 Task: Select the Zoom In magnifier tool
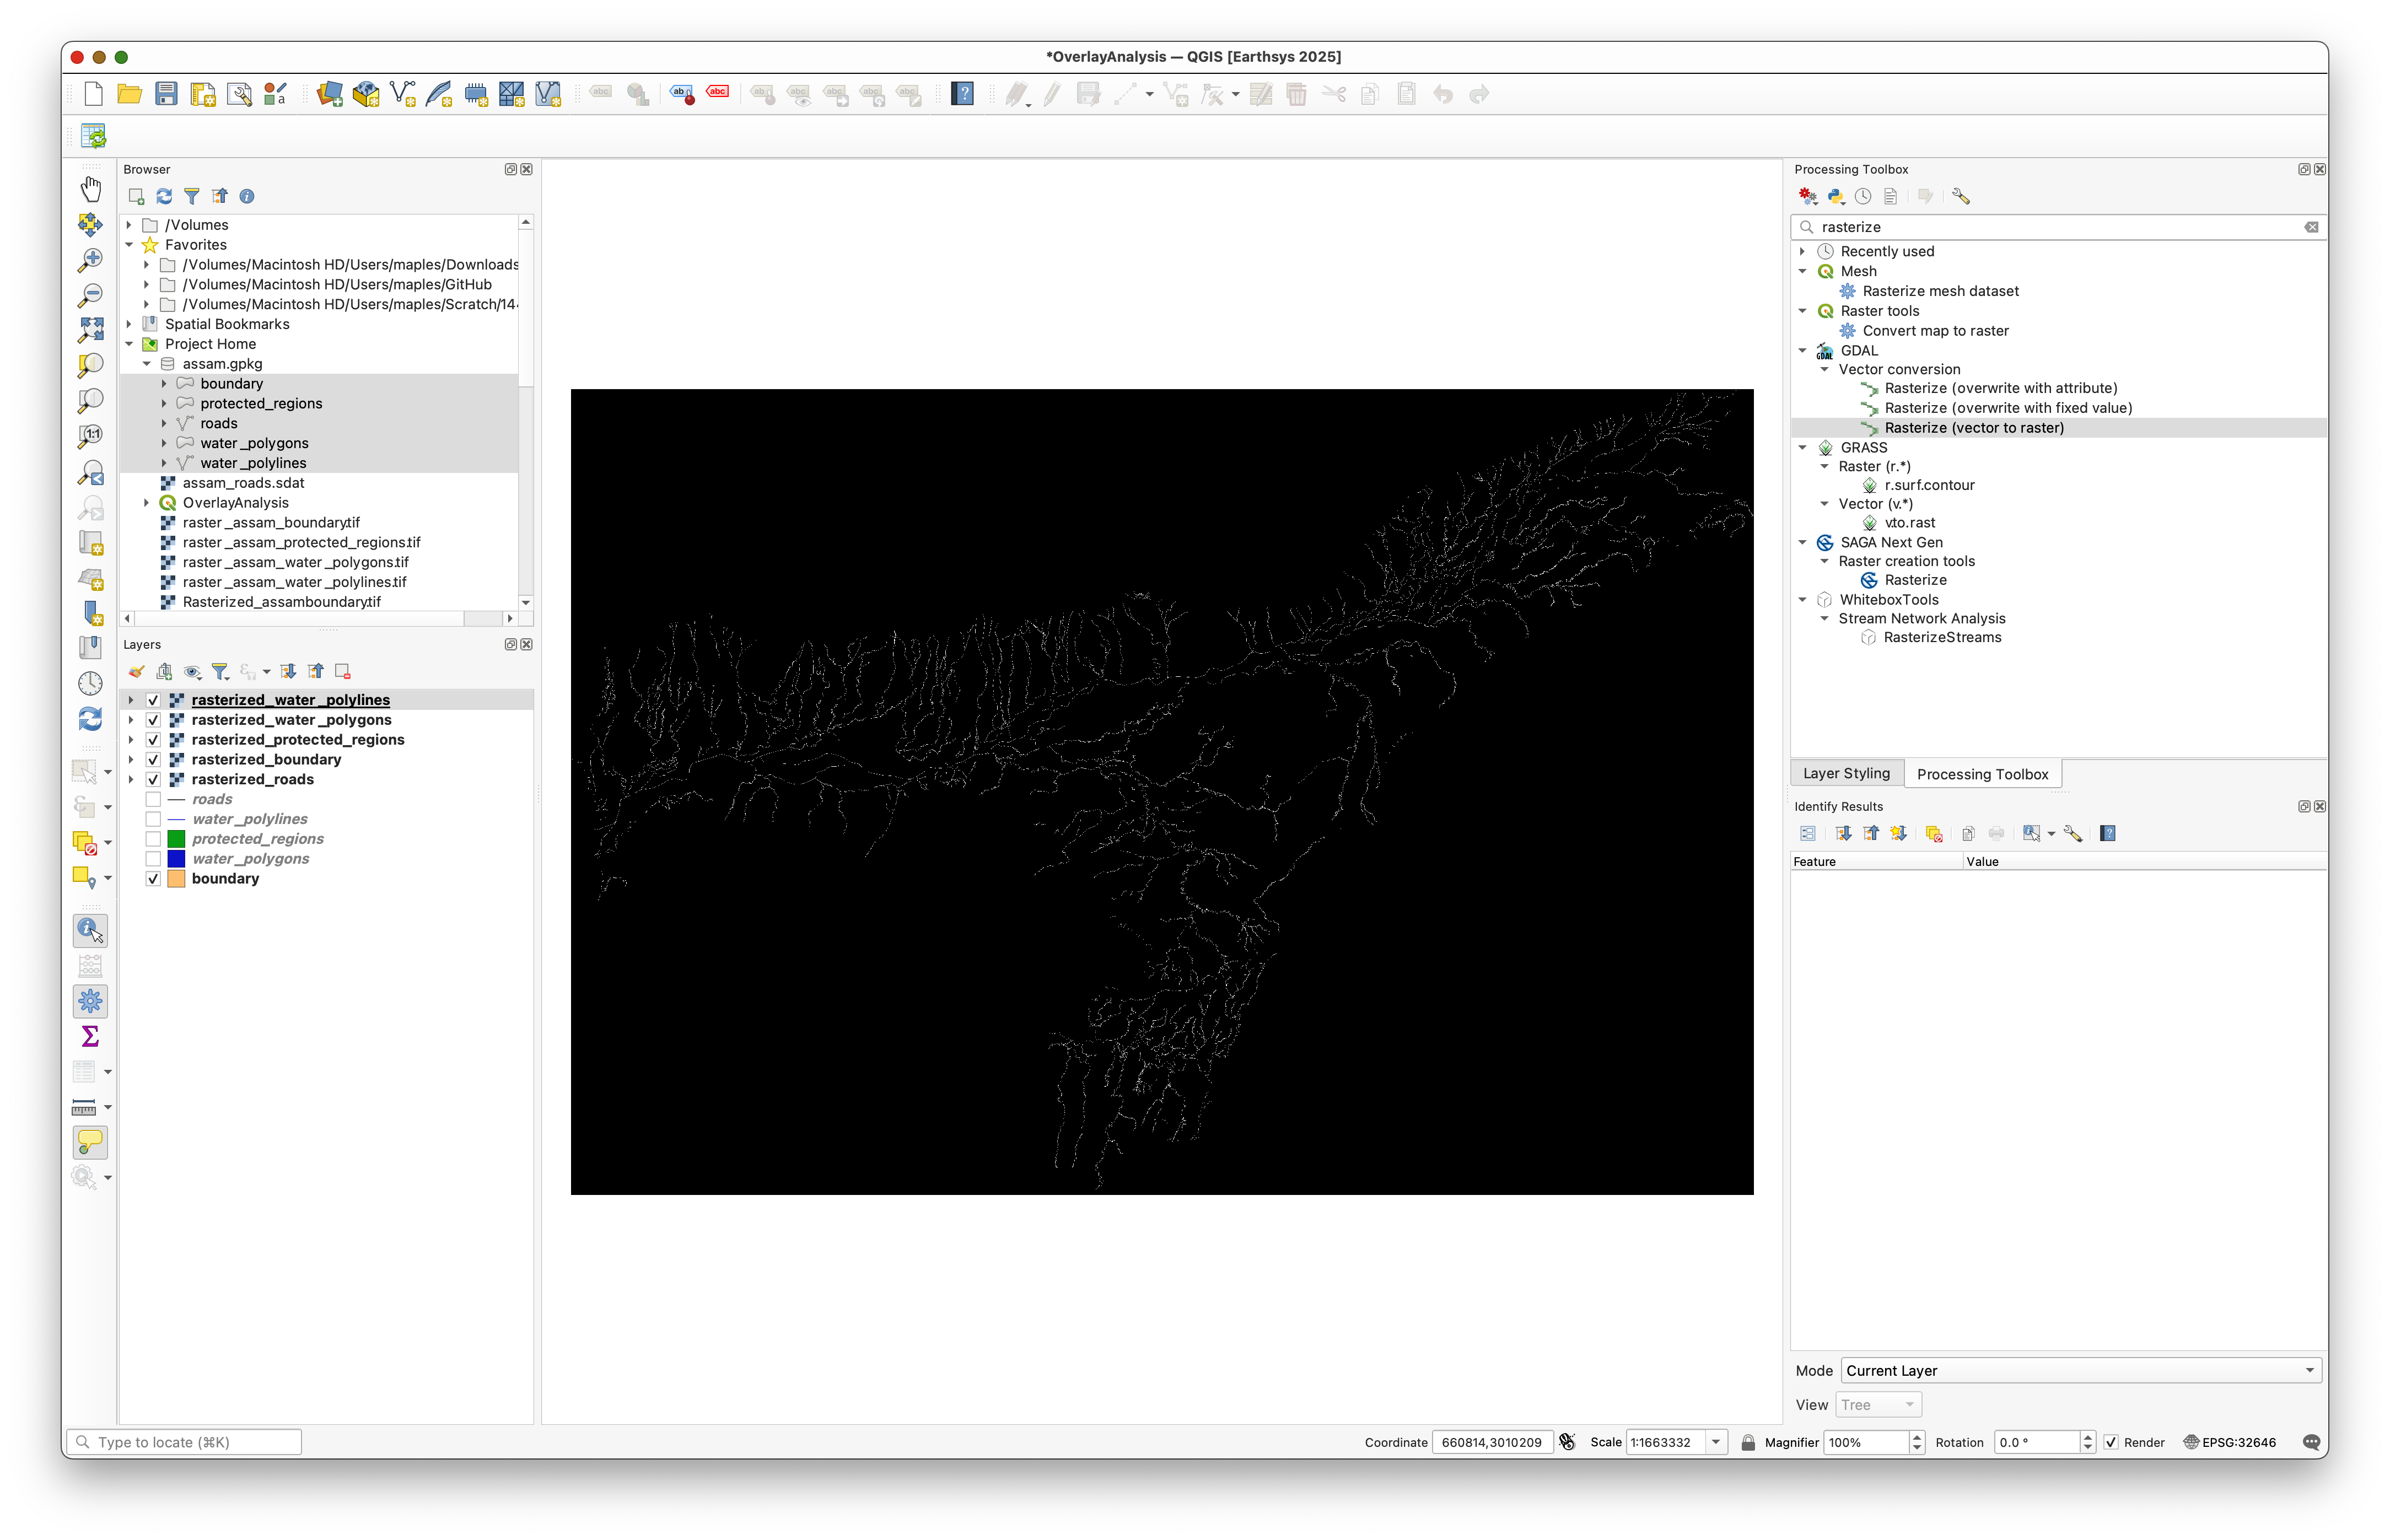point(91,260)
